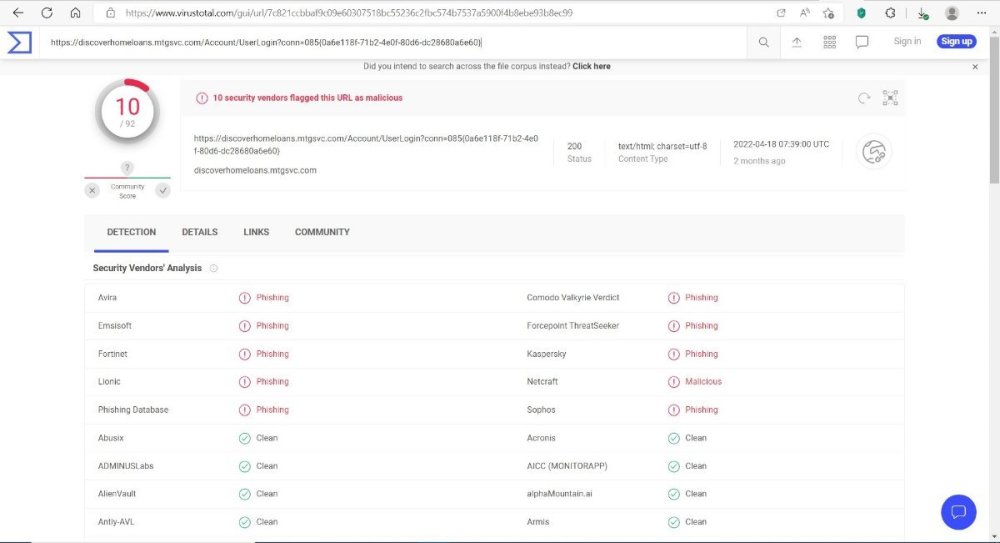Open the Links tab
The height and width of the screenshot is (543, 1000).
pos(256,232)
